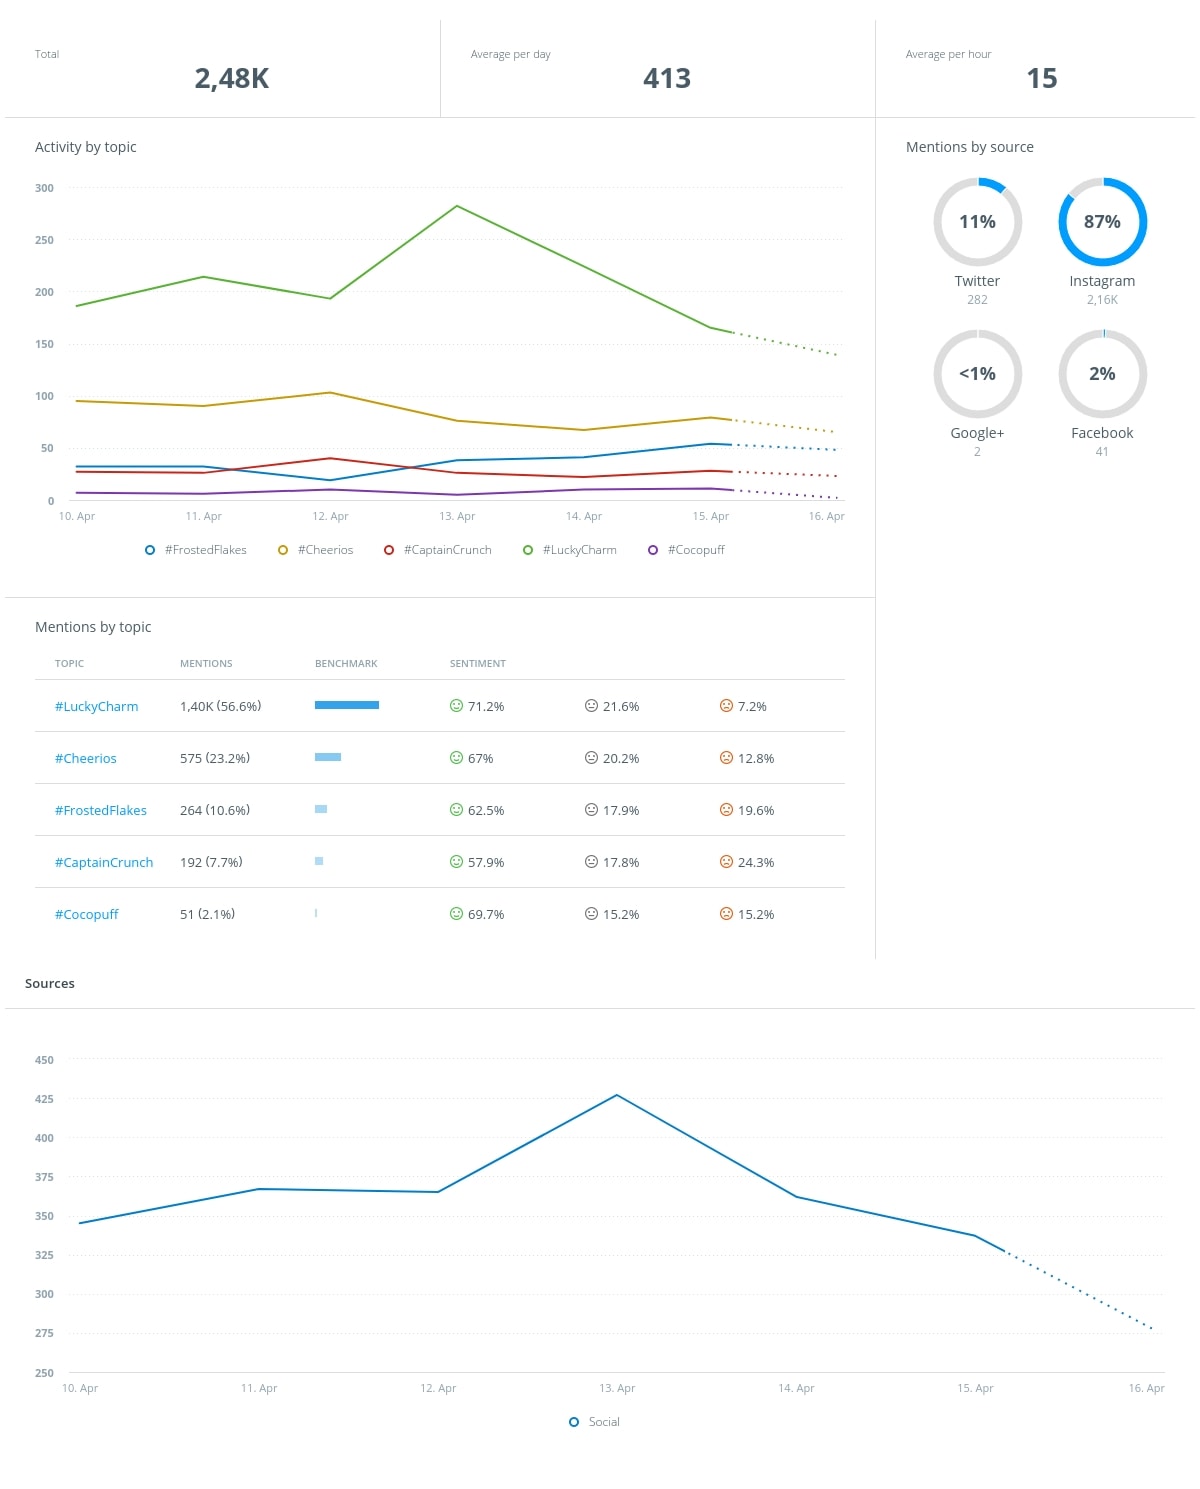Screen dimensions: 1200x1489
Task: Click the Twitter 282 count
Action: (977, 300)
